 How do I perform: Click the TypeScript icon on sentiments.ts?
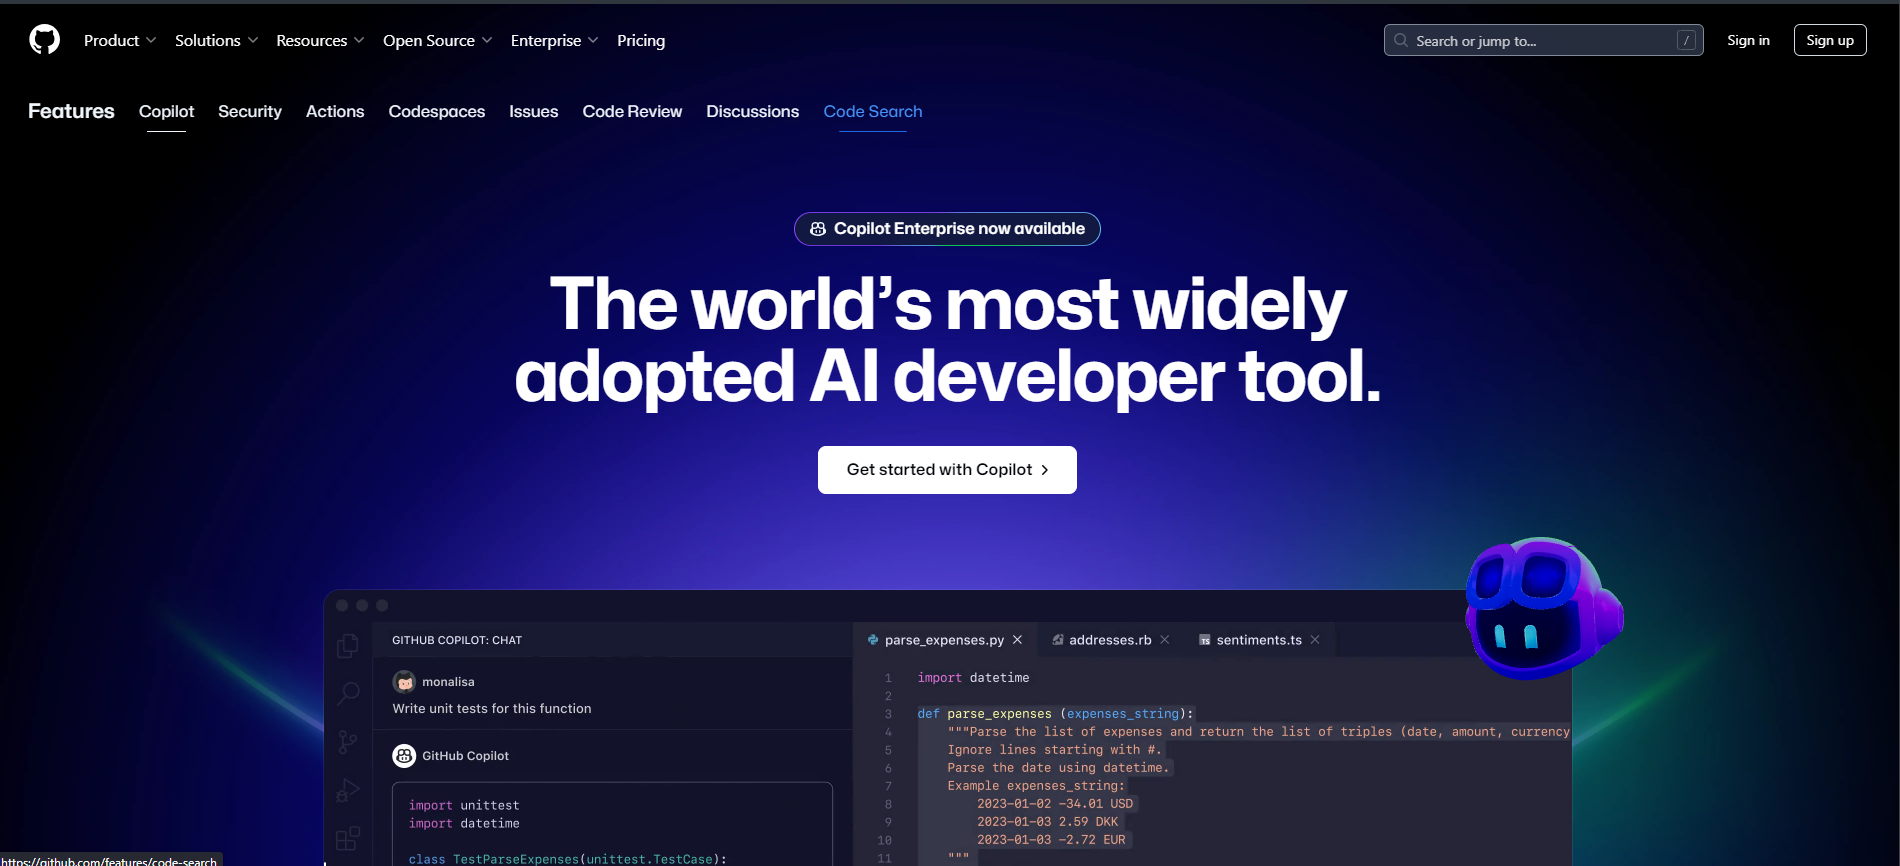click(x=1205, y=640)
